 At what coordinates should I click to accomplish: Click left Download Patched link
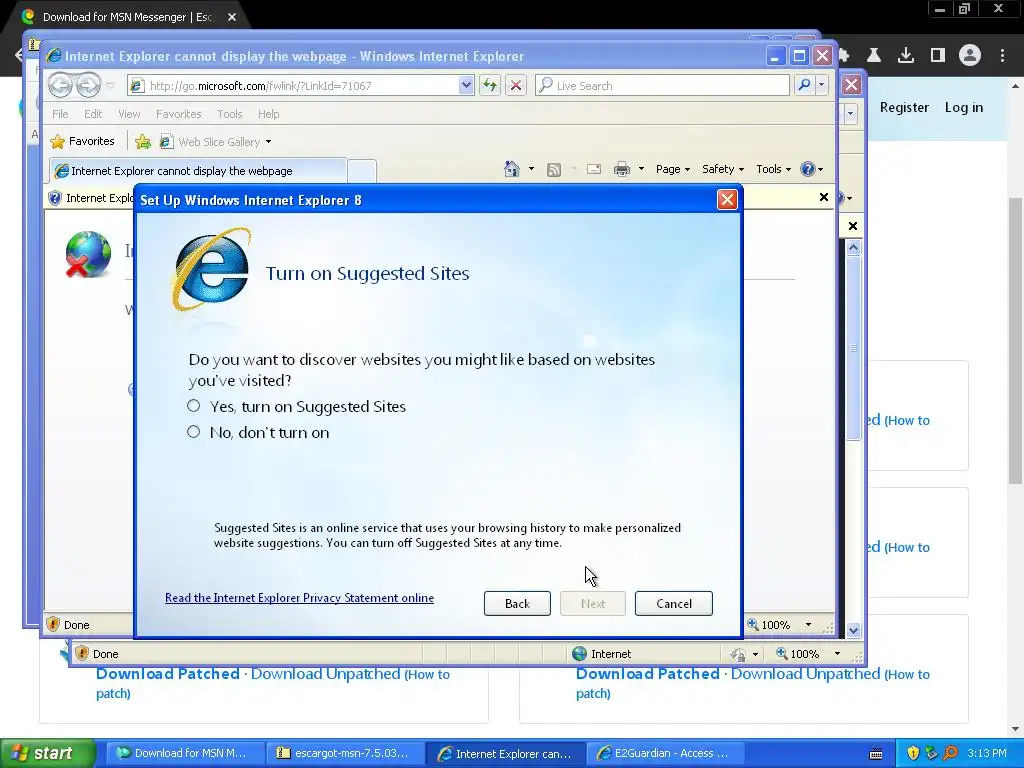(168, 674)
